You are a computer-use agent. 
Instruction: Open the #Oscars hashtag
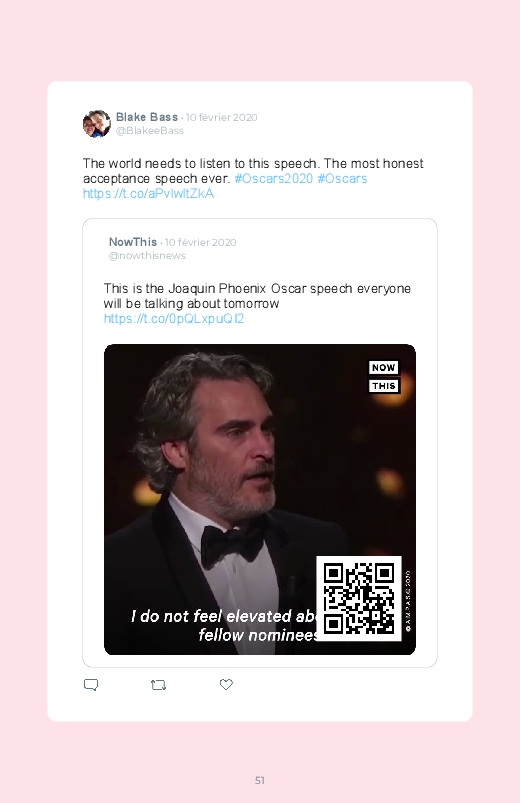click(x=342, y=178)
